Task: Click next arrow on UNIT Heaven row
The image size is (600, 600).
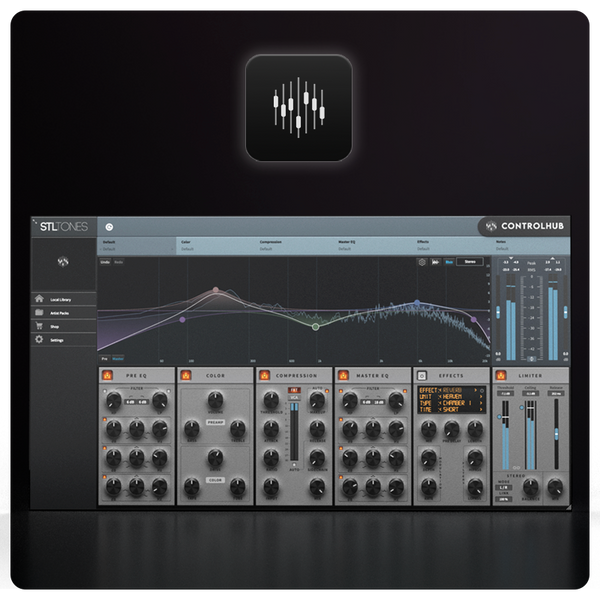Action: (481, 397)
